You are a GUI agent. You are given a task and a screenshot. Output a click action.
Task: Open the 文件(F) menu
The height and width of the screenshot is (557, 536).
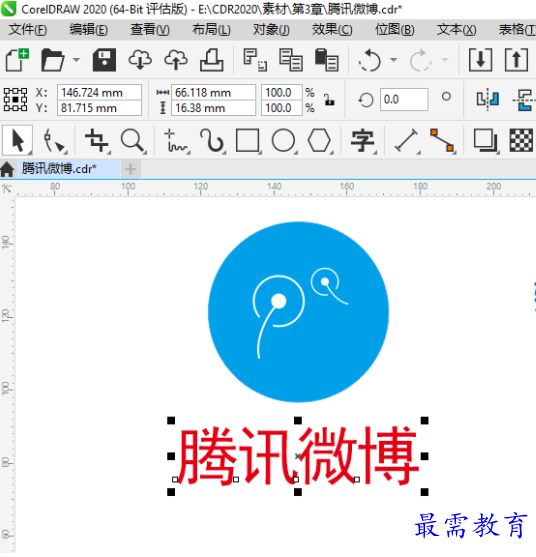pyautogui.click(x=27, y=29)
